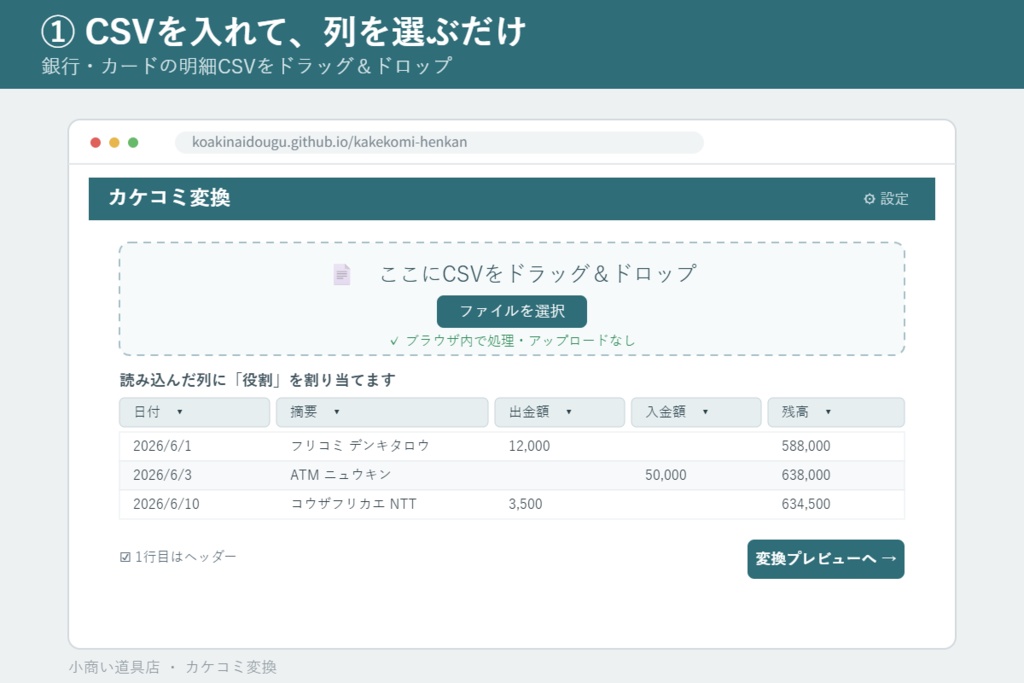Open the 出金額 column role dropdown

point(560,412)
